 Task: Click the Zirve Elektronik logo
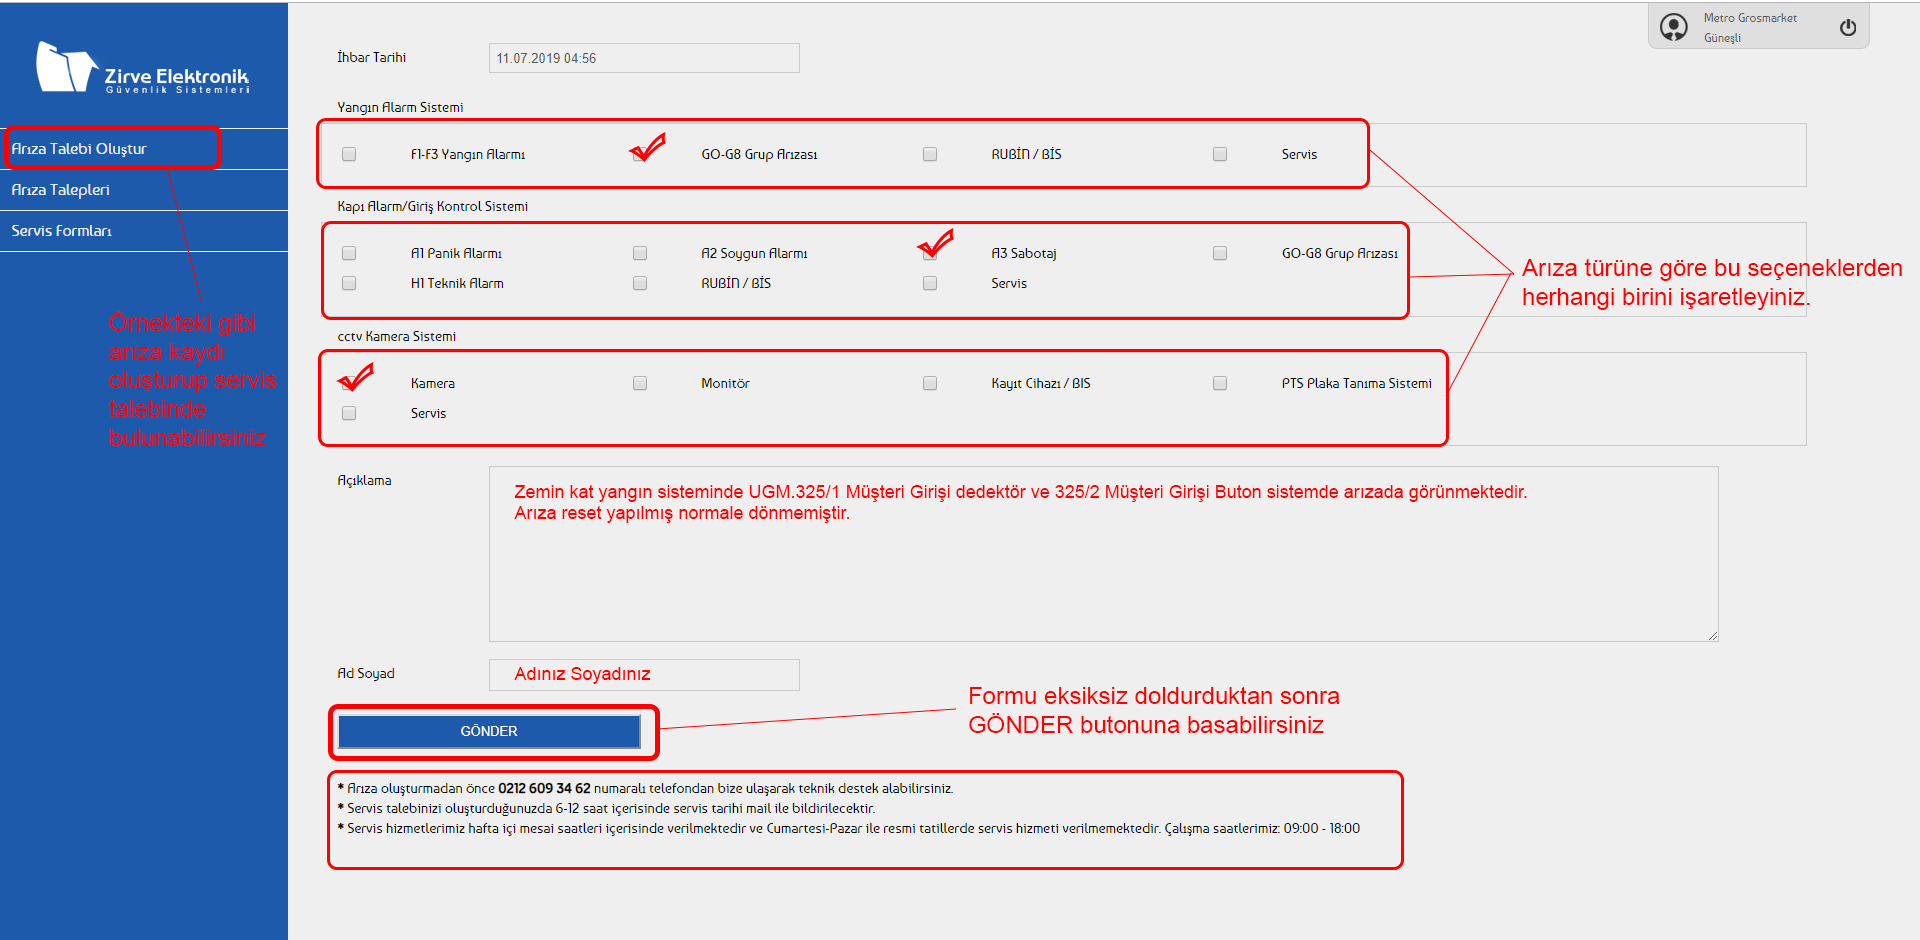tap(143, 68)
